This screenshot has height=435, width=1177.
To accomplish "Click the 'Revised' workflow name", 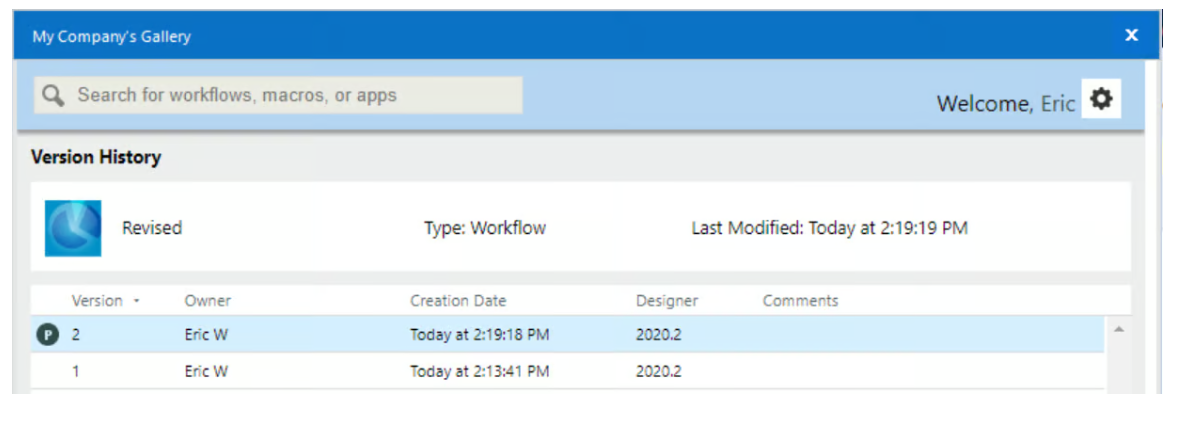I will (152, 228).
